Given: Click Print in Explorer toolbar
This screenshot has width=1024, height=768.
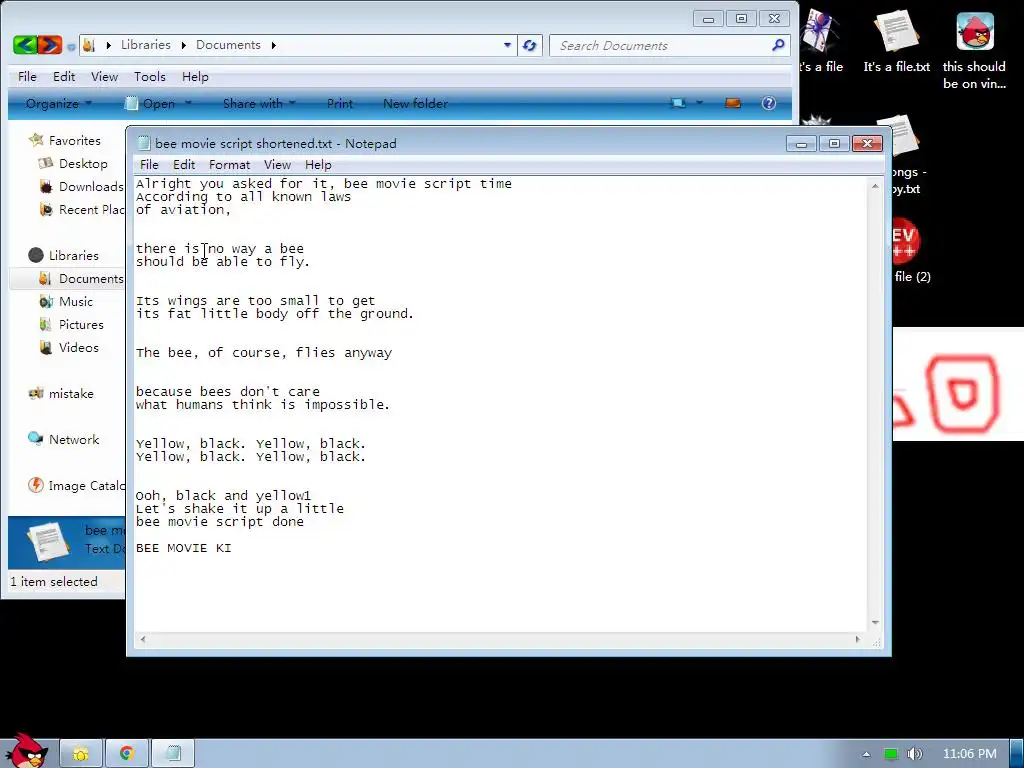Looking at the screenshot, I should tap(340, 103).
